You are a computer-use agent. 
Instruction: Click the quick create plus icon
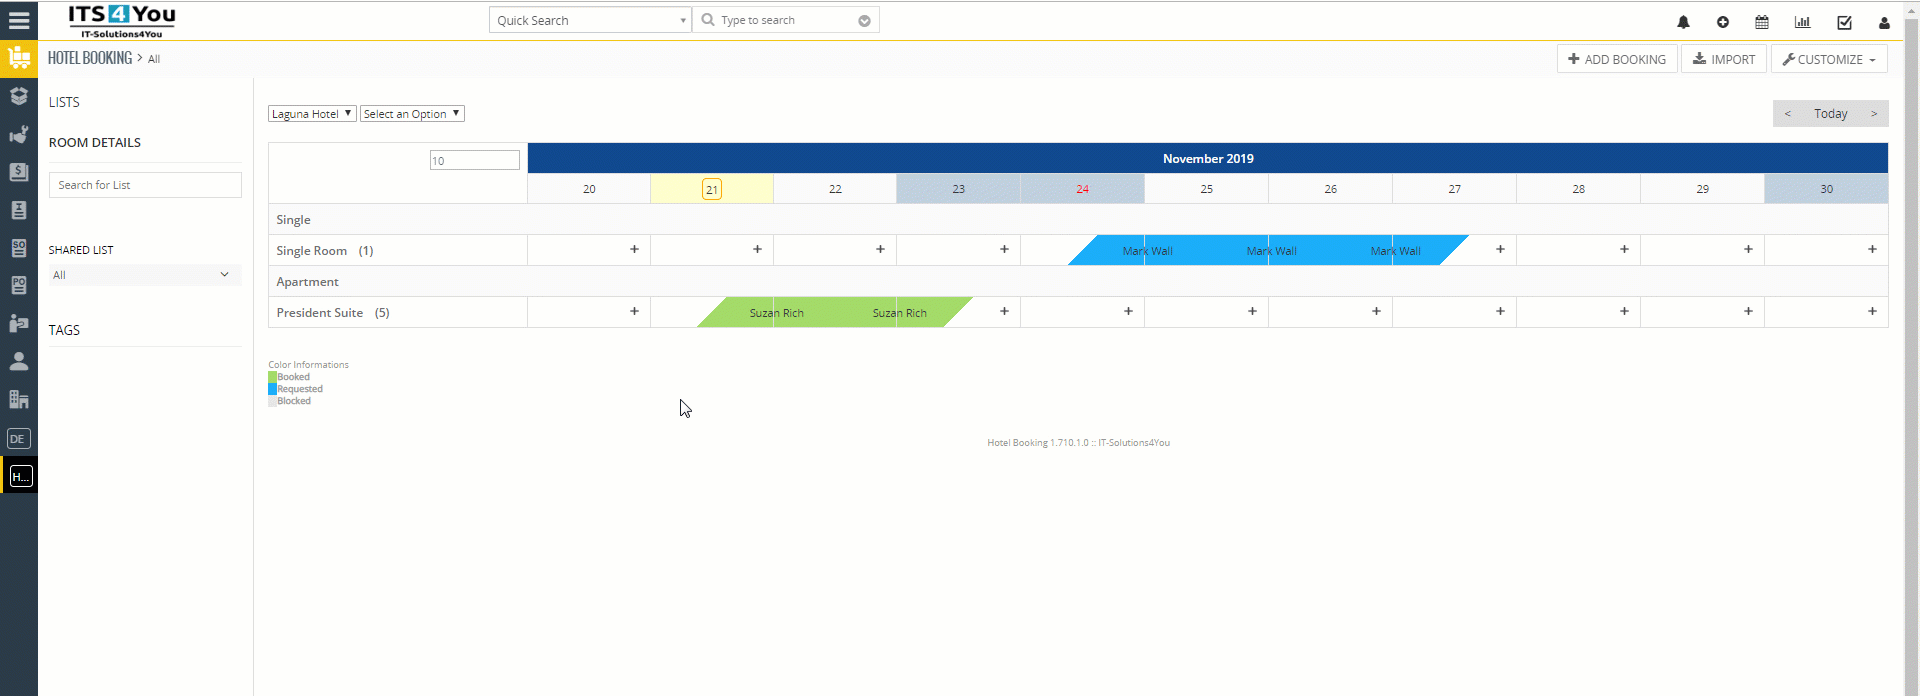[1723, 22]
